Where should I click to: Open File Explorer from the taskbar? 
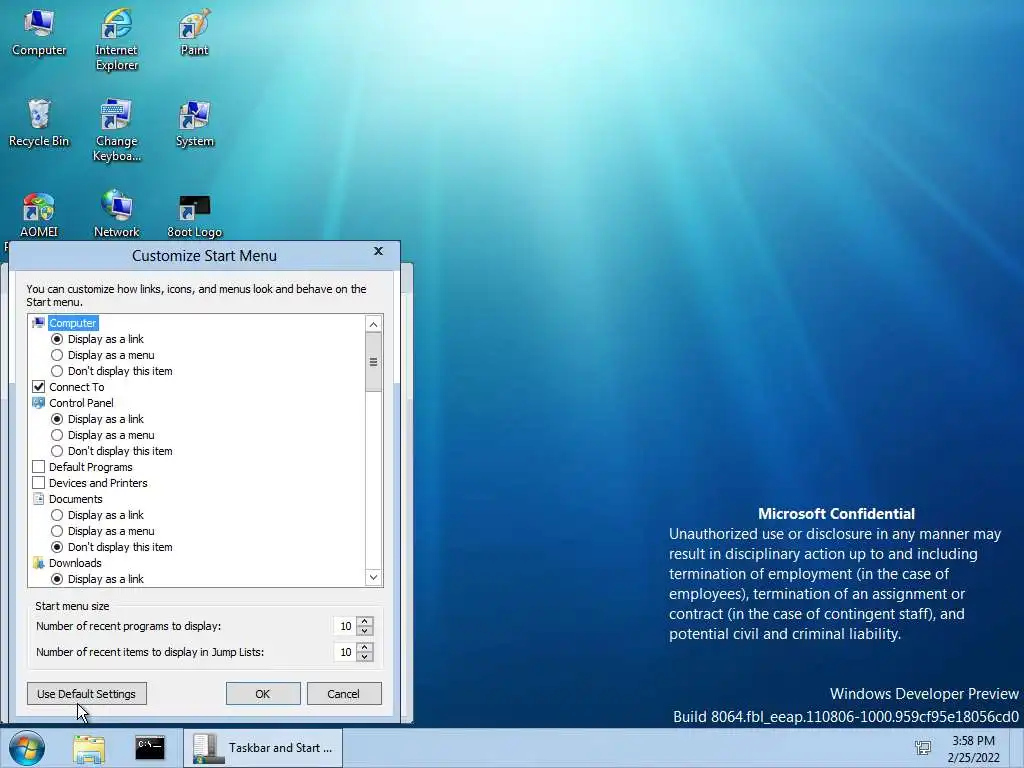(x=89, y=748)
